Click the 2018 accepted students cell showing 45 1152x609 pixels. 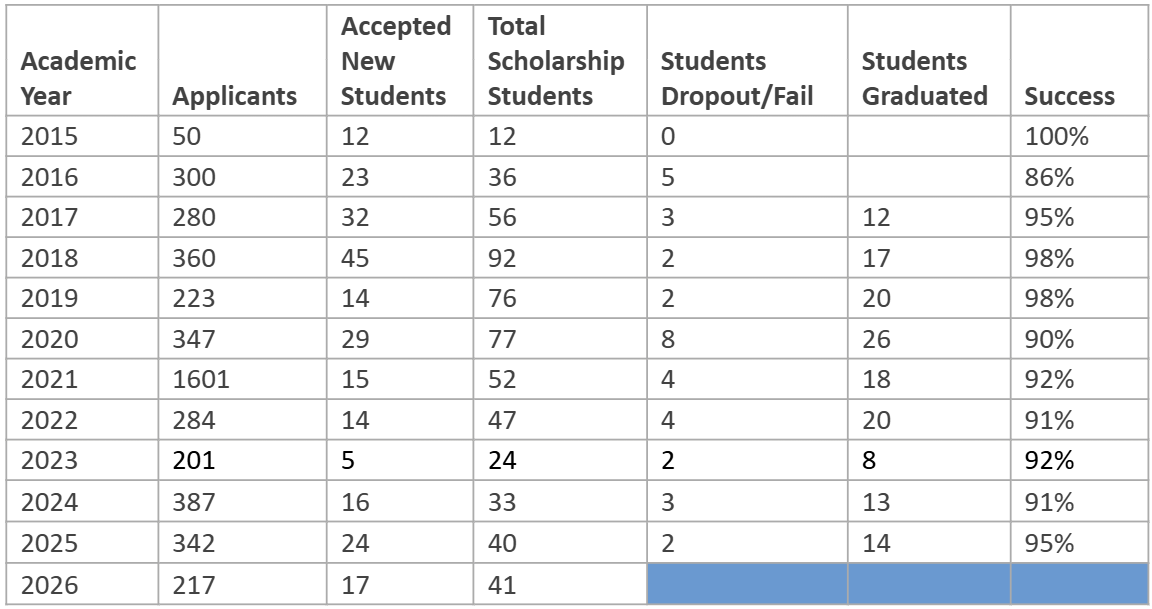point(355,259)
